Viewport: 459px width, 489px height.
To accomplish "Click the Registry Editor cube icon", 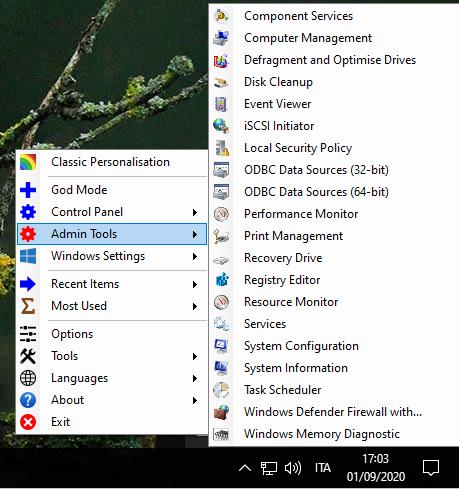I will (221, 280).
